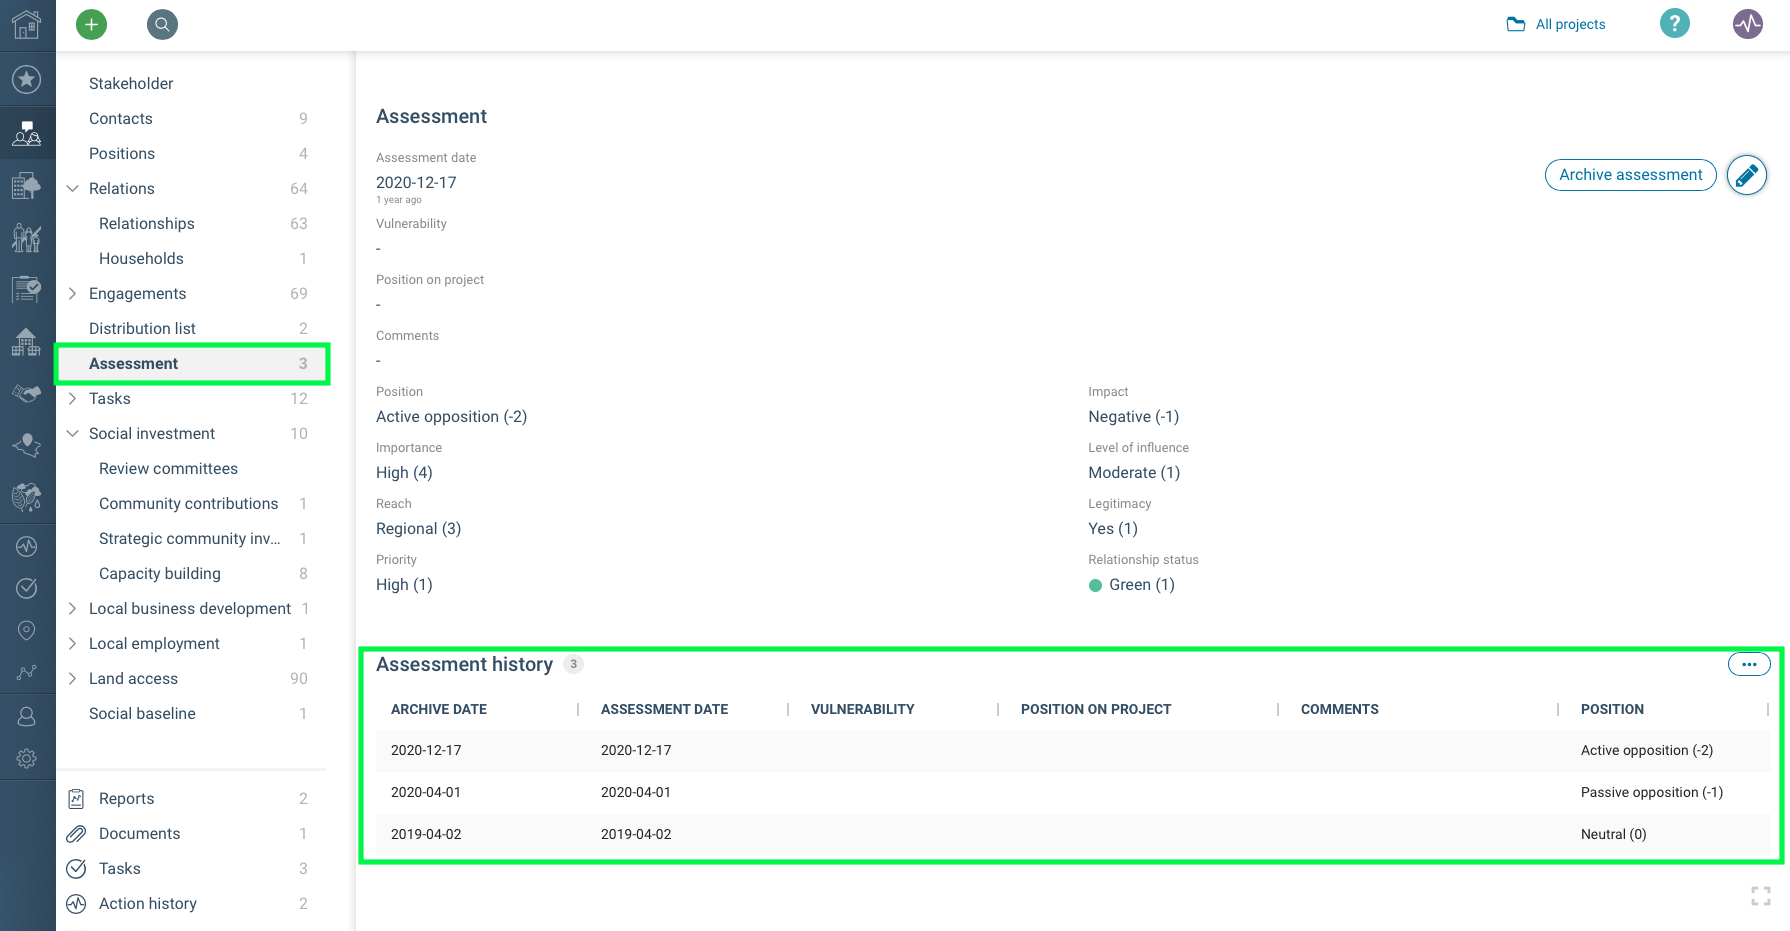The height and width of the screenshot is (931, 1790).
Task: Click the activity pulse avatar icon top right
Action: [x=1748, y=24]
